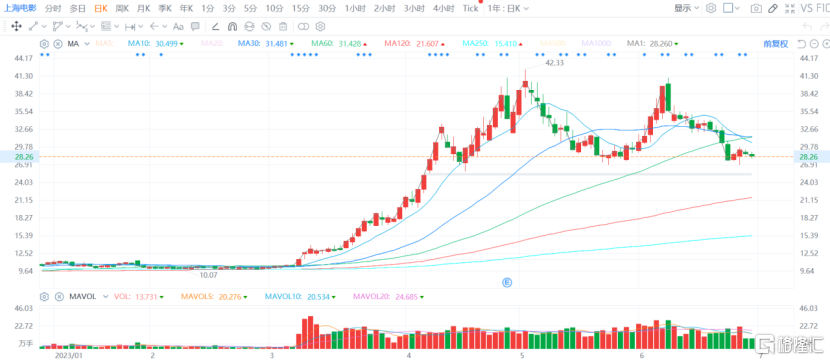
Task: Open the 显示 display dropdown
Action: (x=686, y=8)
